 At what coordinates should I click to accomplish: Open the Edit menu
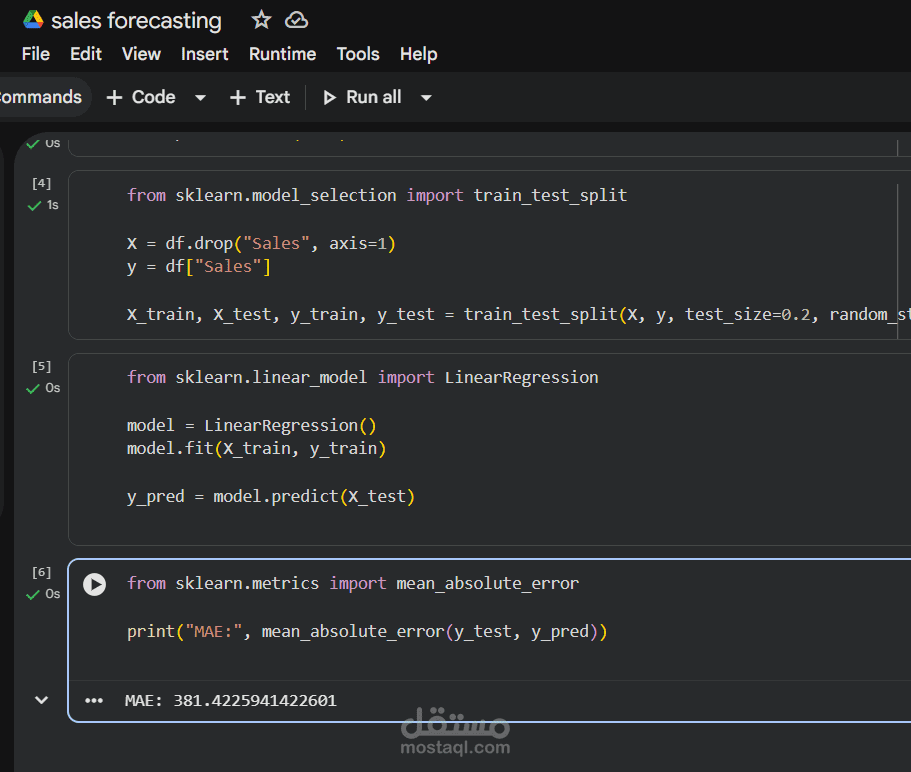pos(86,54)
